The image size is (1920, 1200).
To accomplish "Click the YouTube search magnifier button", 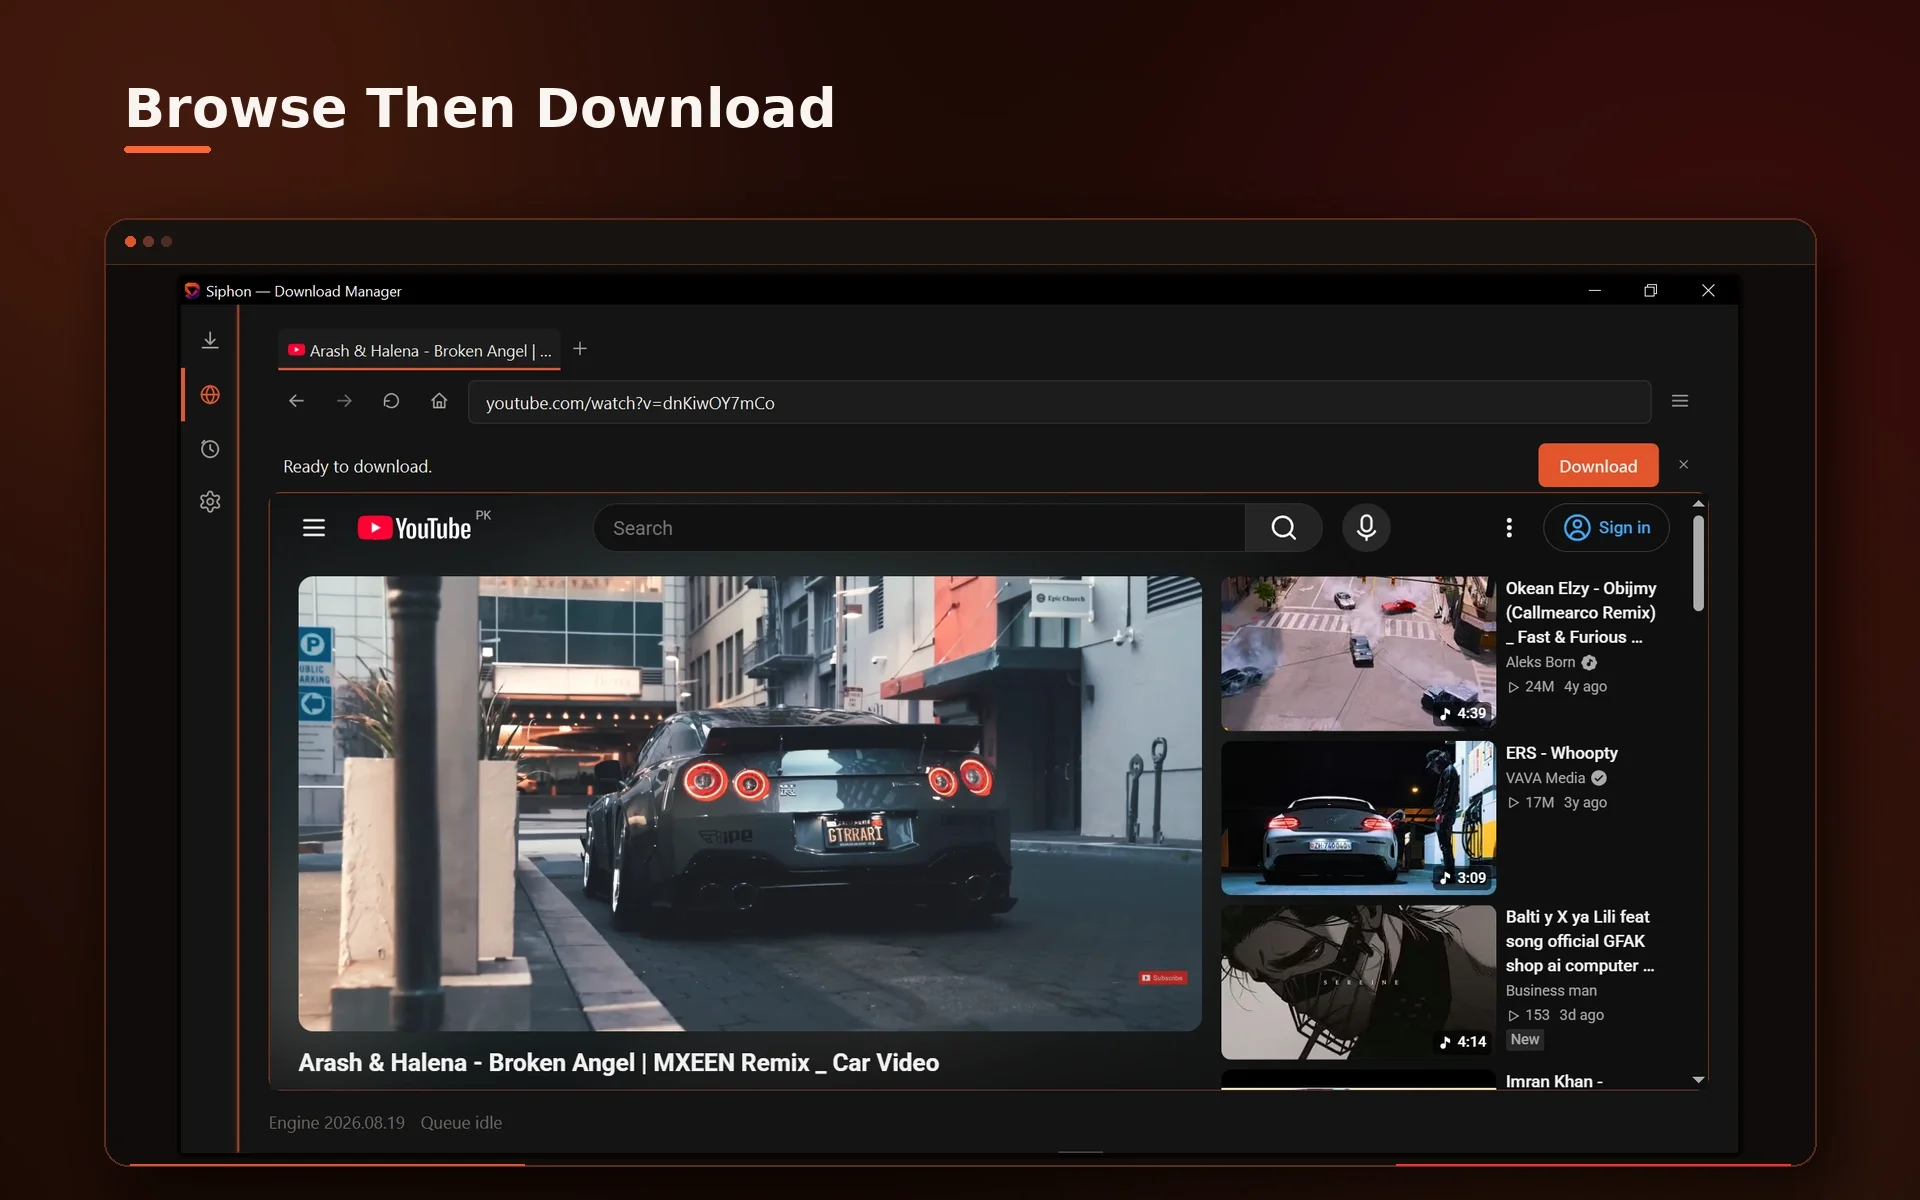I will (1284, 528).
